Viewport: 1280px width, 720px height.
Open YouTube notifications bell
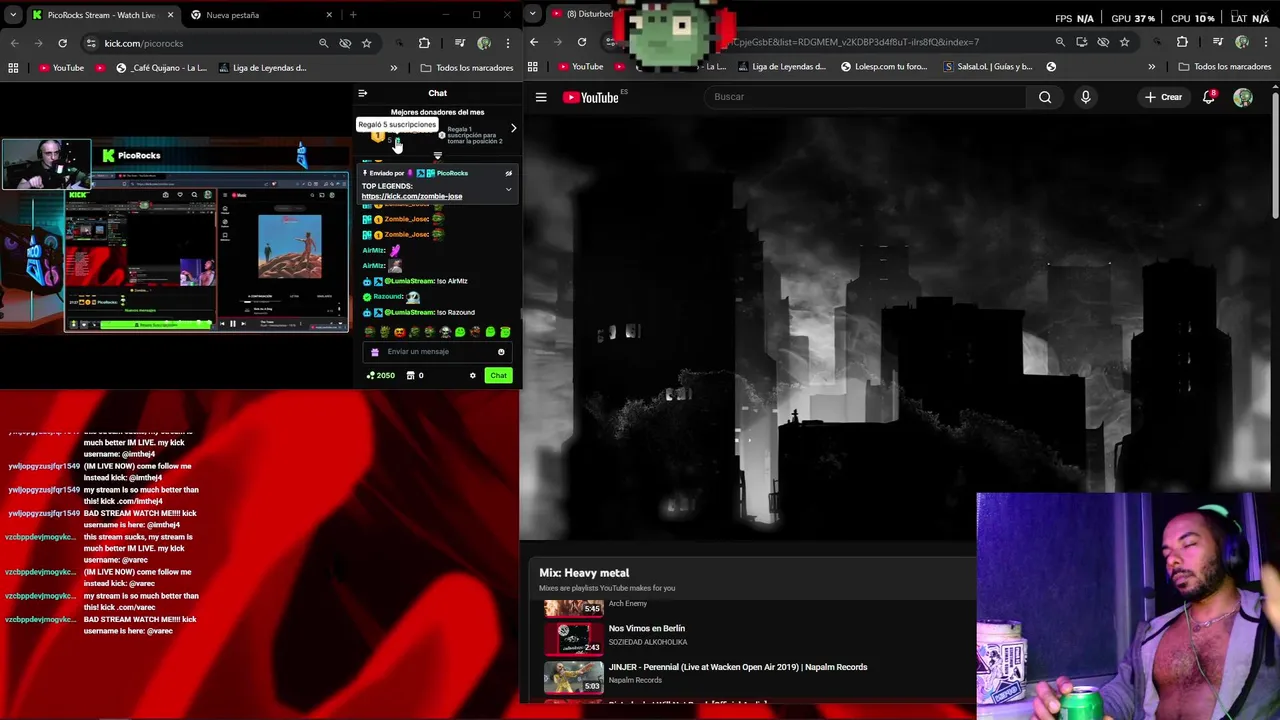point(1209,97)
